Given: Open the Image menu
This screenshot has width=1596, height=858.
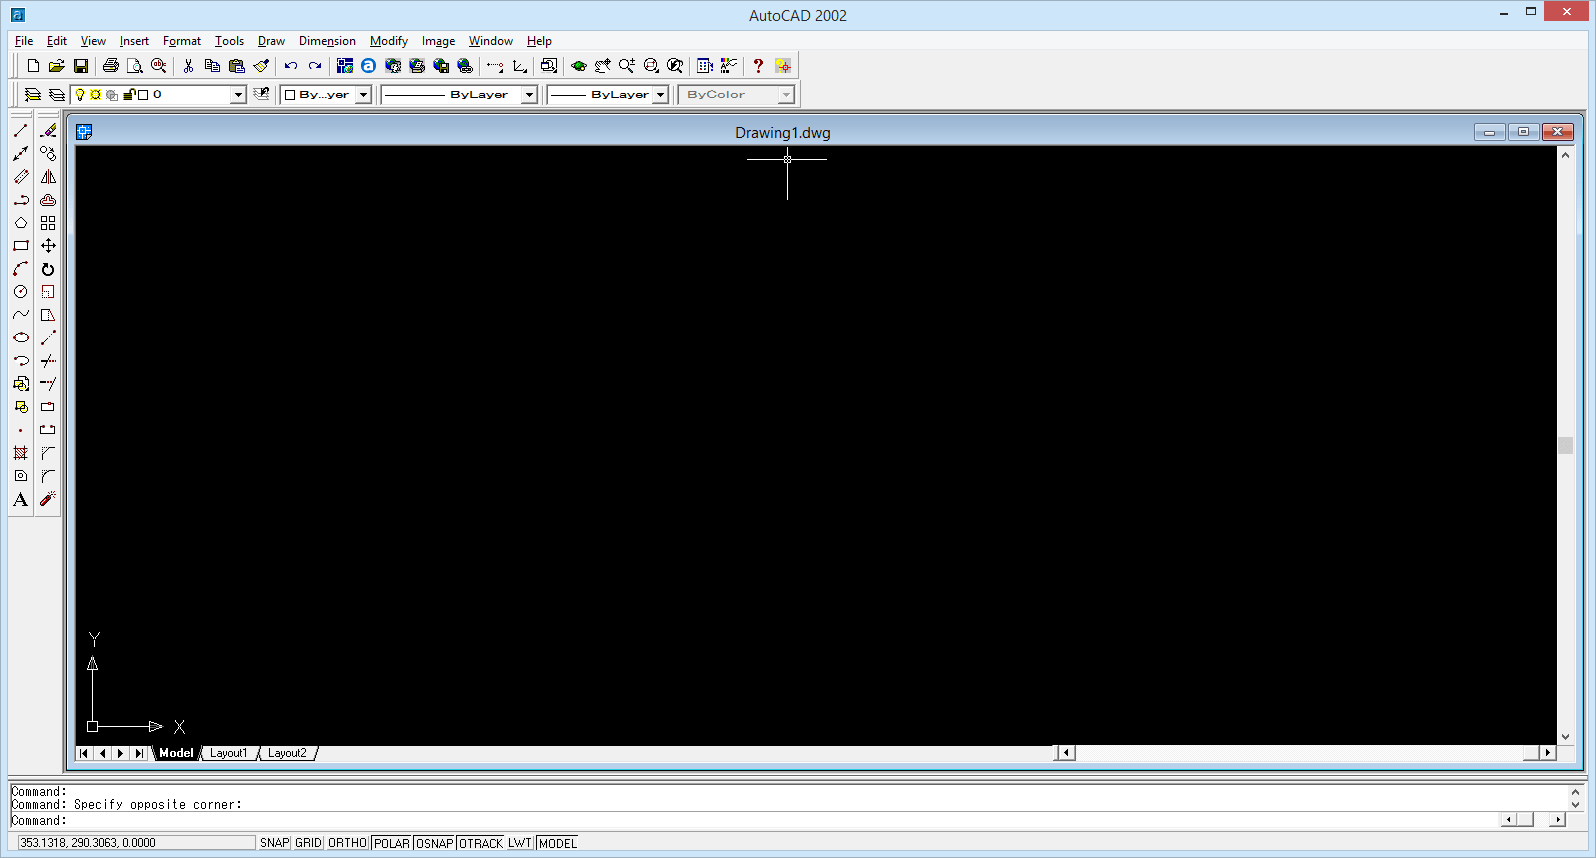Looking at the screenshot, I should coord(438,41).
